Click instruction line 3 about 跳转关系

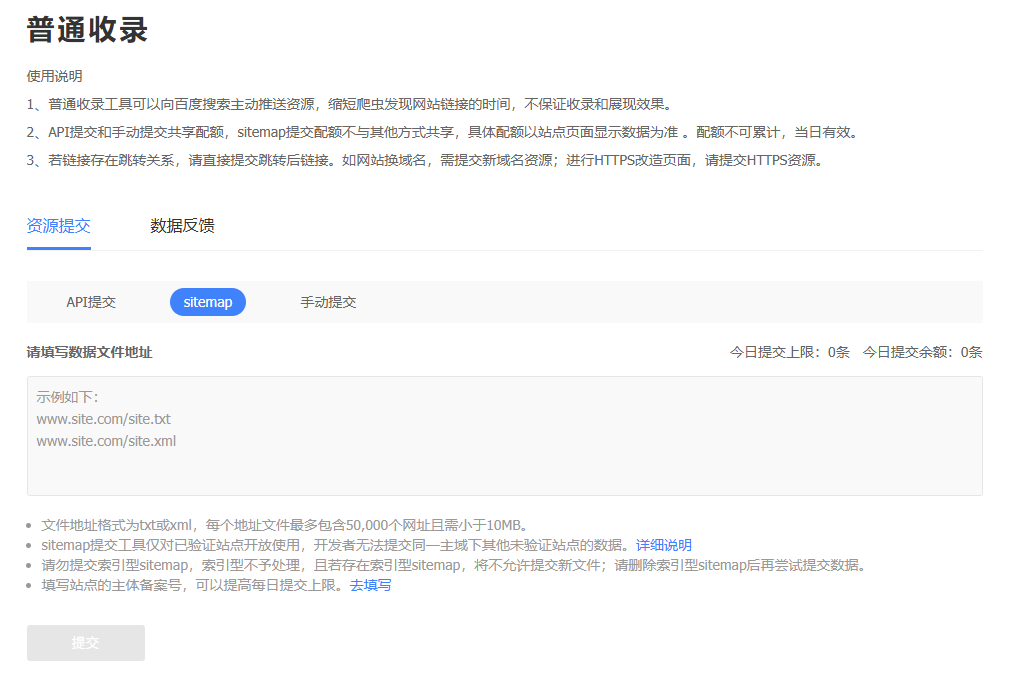(x=427, y=160)
